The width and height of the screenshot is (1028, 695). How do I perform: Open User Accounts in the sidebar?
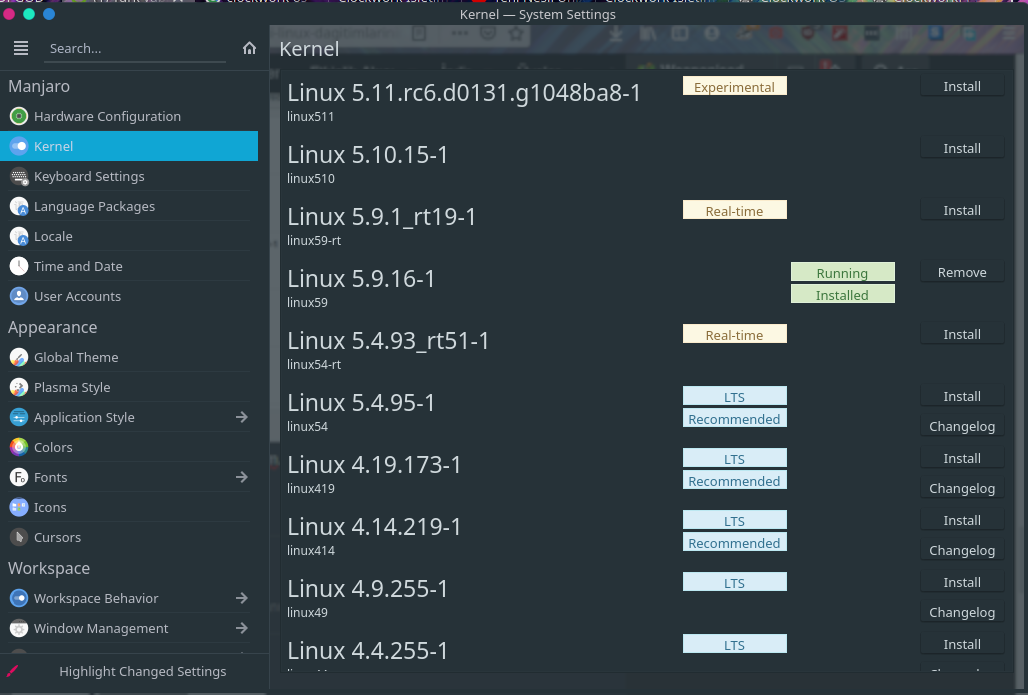coord(129,296)
